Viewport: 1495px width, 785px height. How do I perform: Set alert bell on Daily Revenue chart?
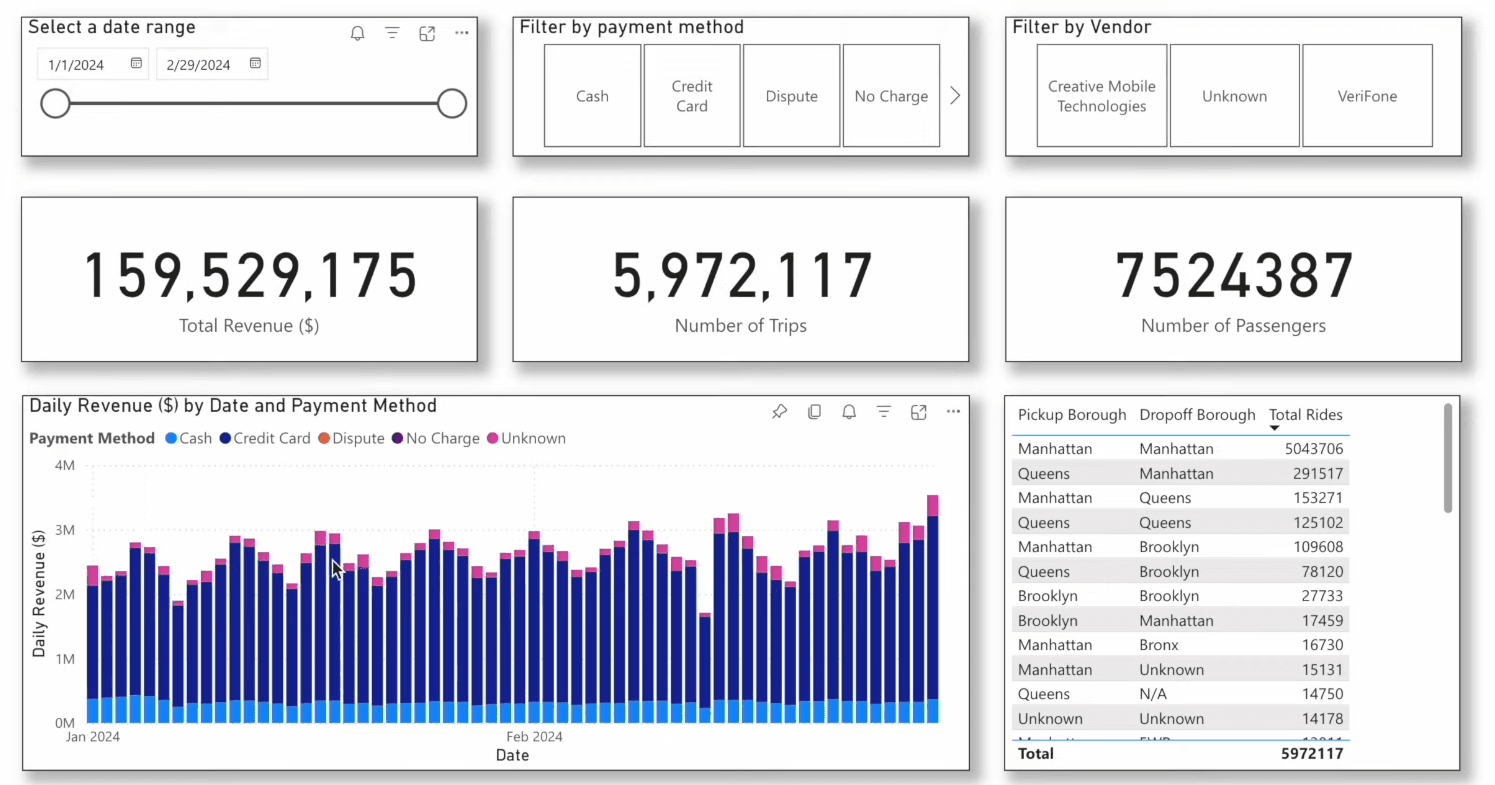point(849,411)
